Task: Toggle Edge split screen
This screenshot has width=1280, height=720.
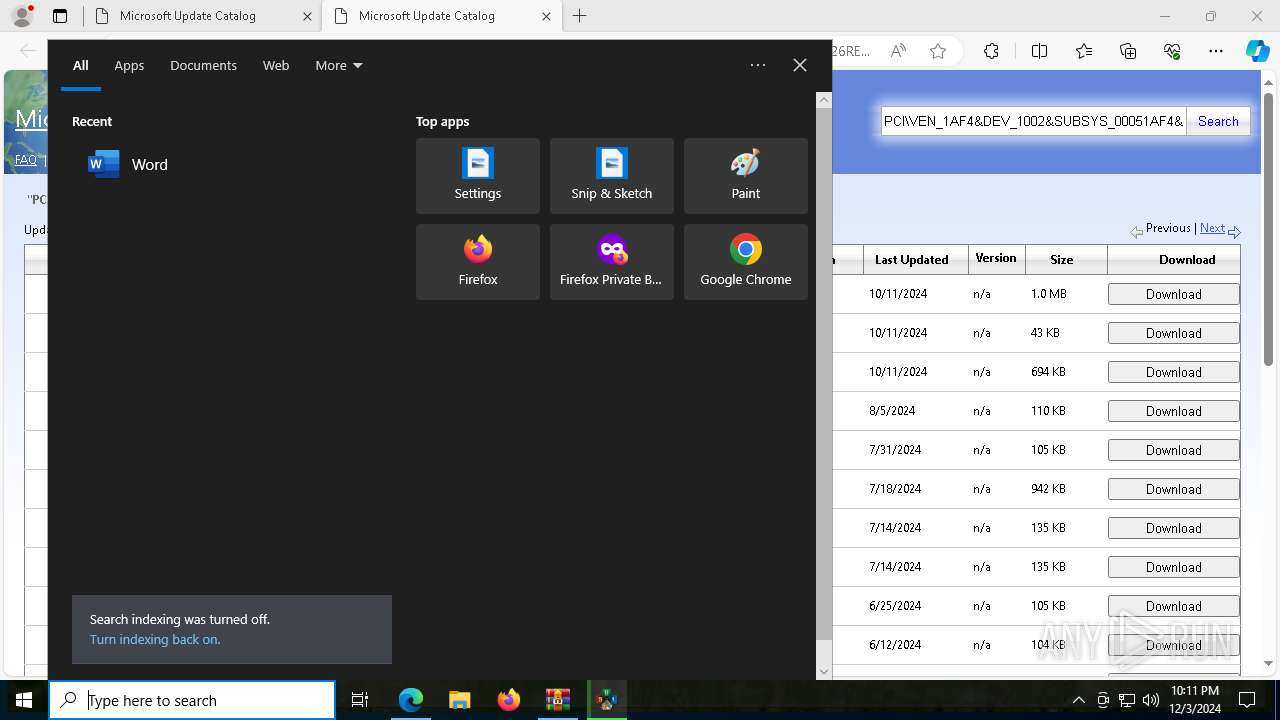Action: tap(1039, 52)
